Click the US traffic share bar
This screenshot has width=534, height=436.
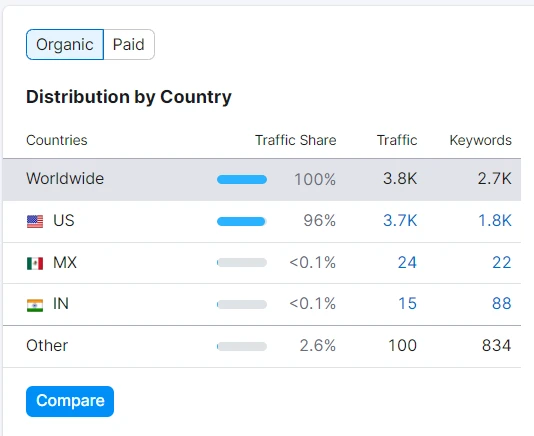242,221
